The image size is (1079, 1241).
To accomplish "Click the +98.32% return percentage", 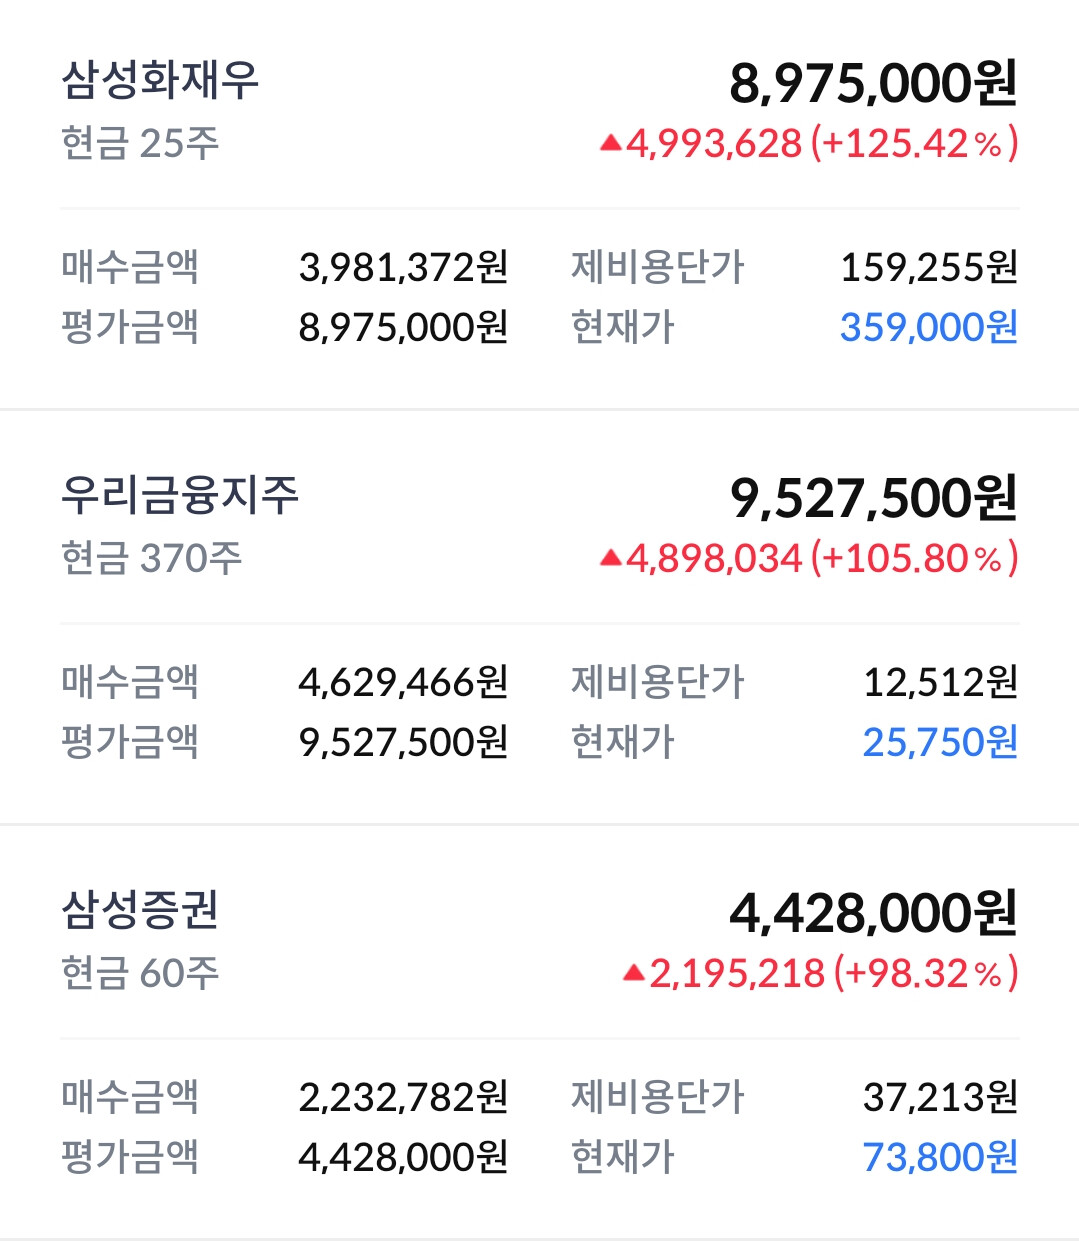I will coord(926,973).
